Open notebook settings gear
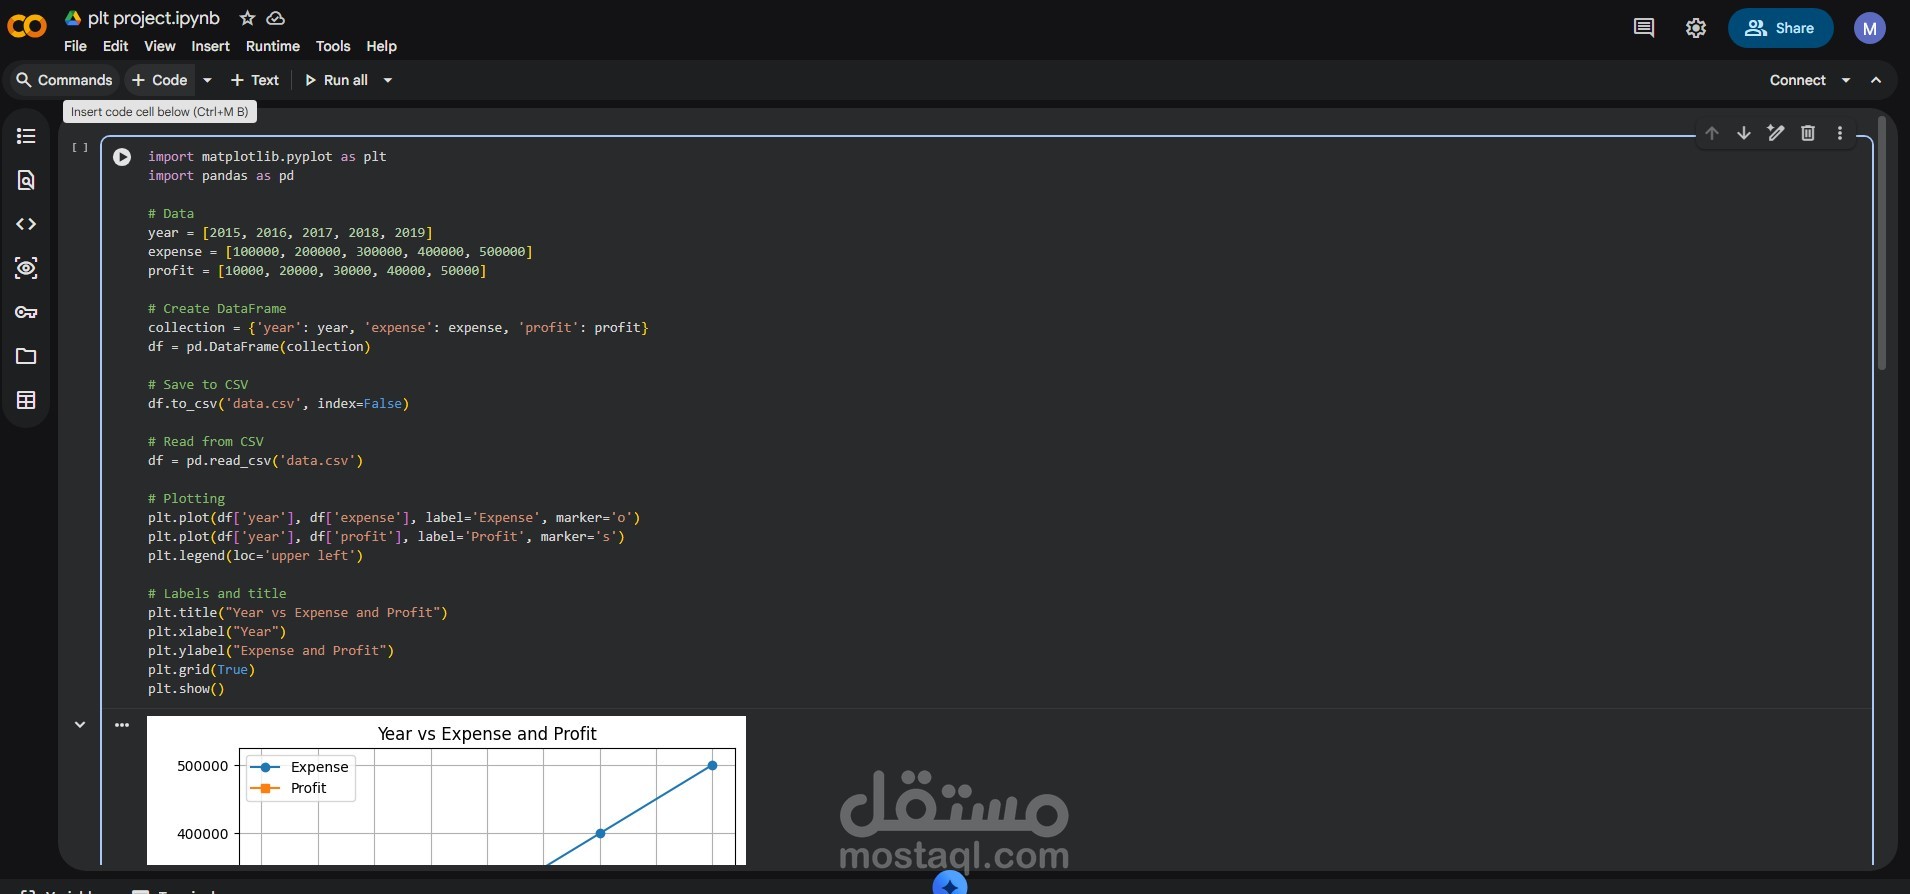The image size is (1910, 894). tap(1696, 28)
